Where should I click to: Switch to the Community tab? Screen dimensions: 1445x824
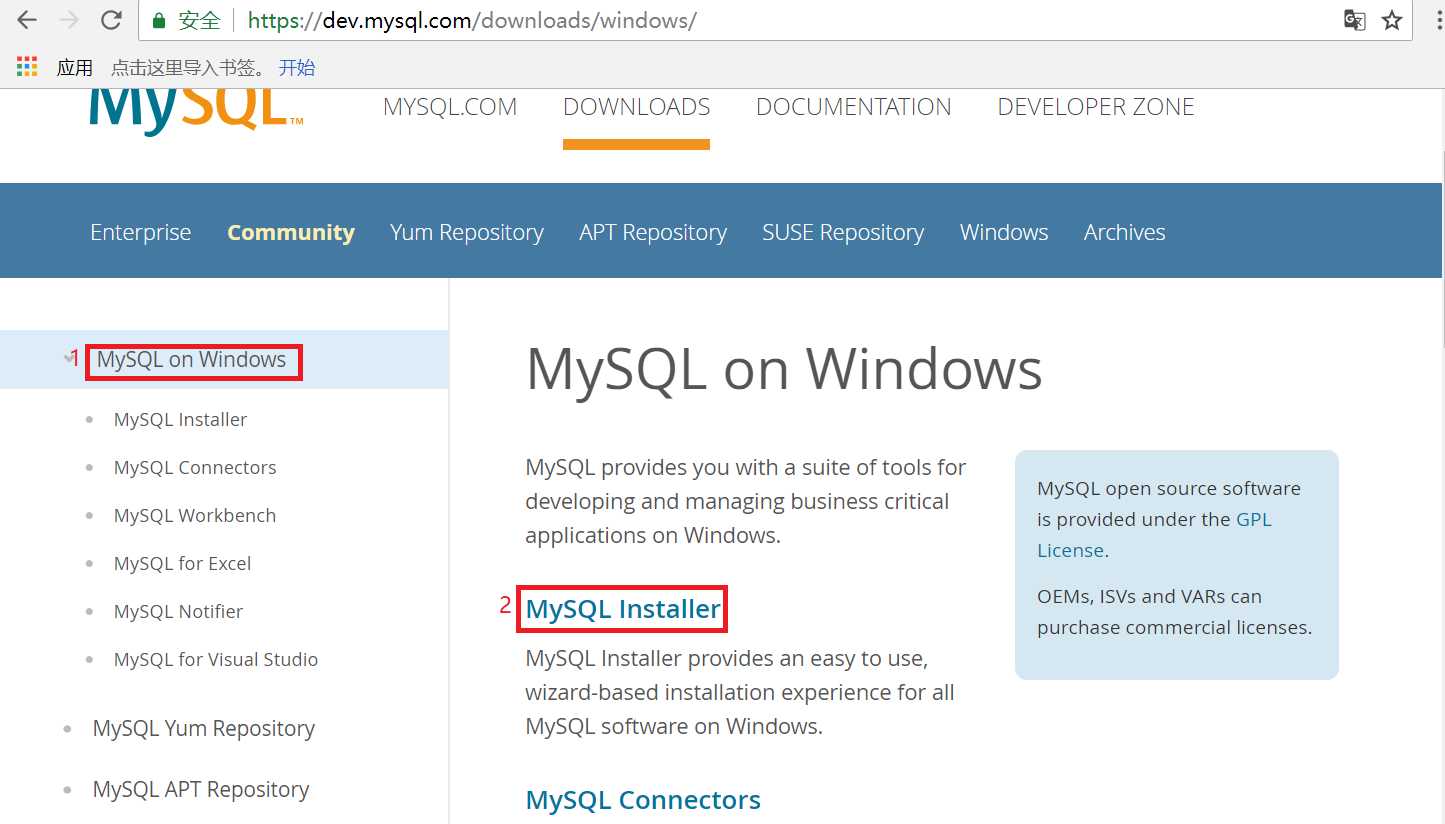[291, 232]
